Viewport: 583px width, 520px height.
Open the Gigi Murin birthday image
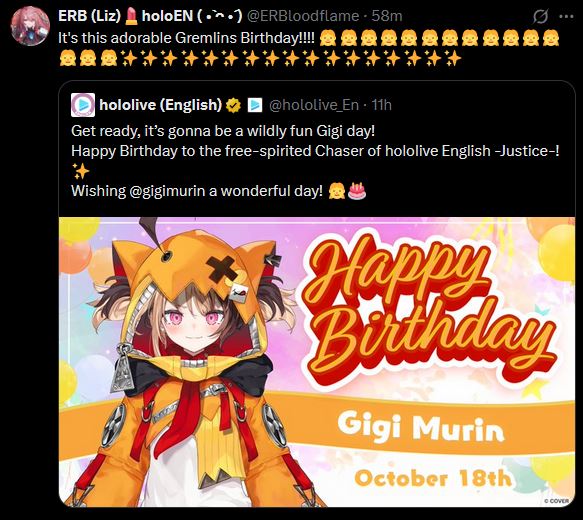coord(317,362)
